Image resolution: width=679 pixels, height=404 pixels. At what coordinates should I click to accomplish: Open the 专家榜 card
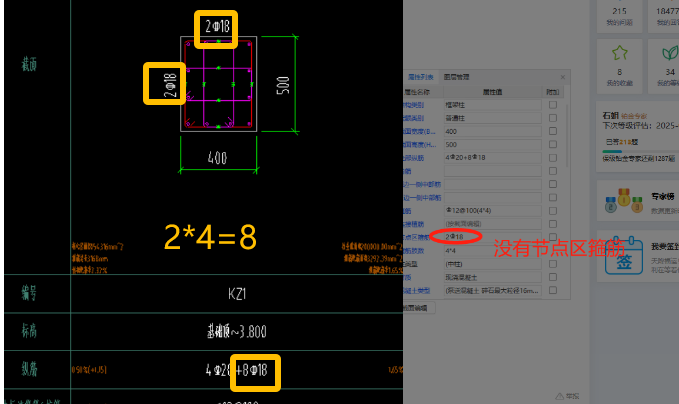click(x=638, y=201)
